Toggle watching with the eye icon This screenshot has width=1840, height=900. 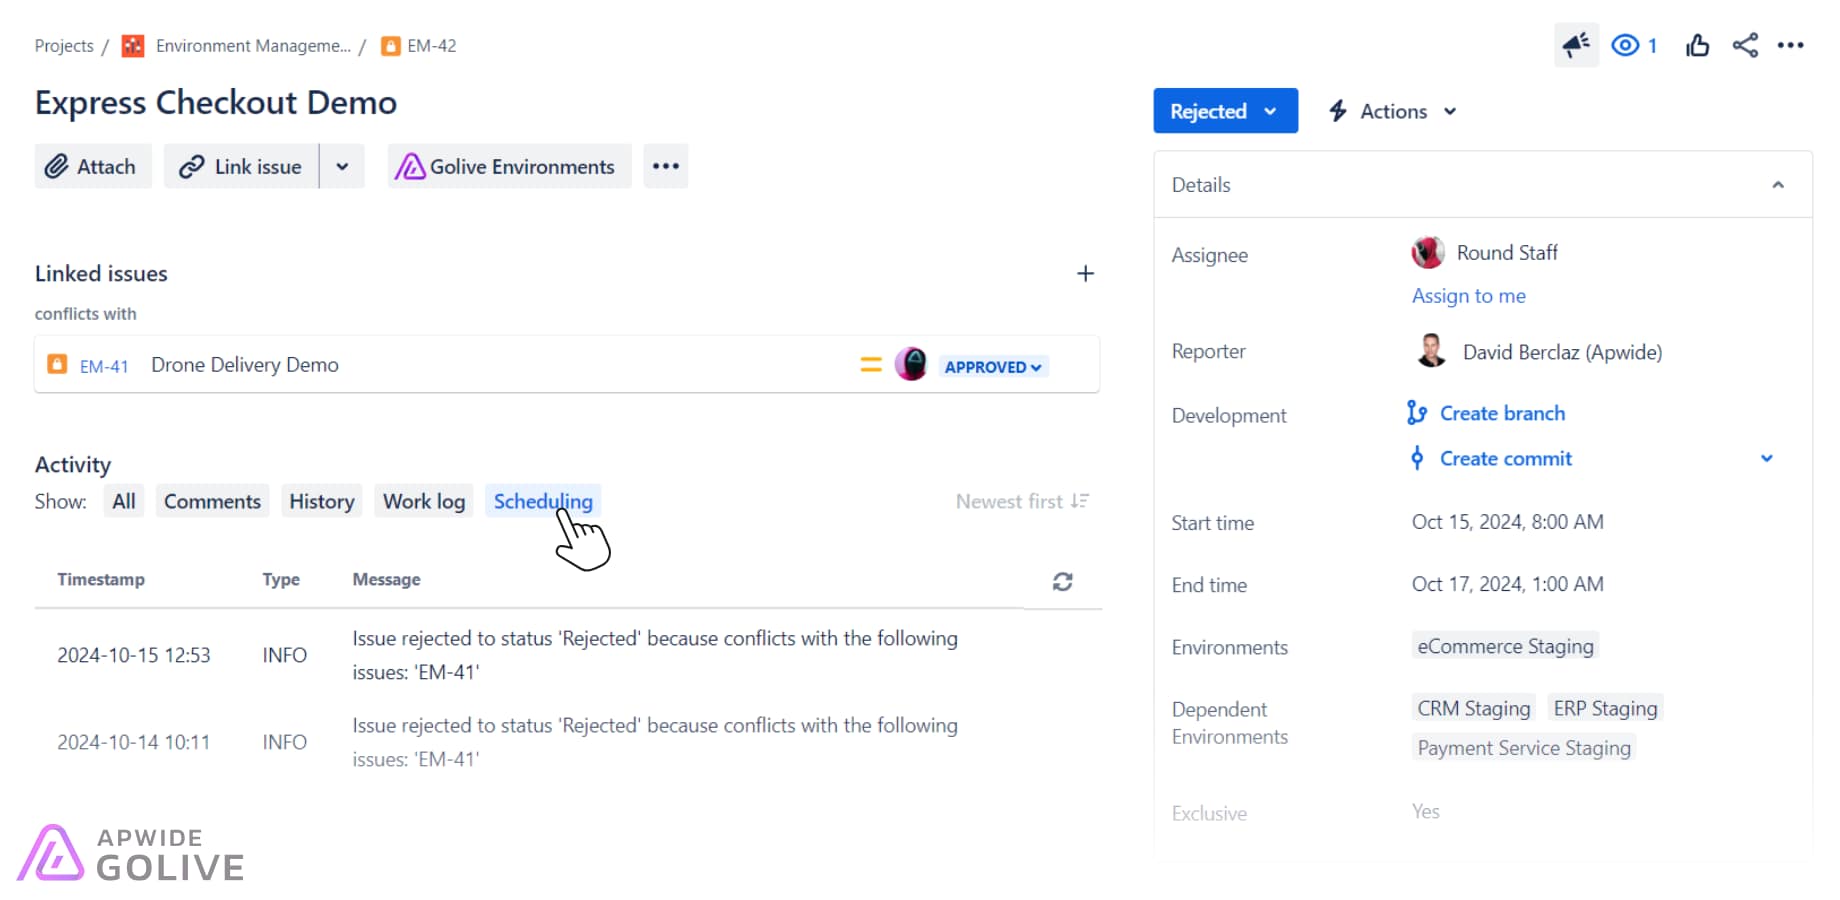1624,45
